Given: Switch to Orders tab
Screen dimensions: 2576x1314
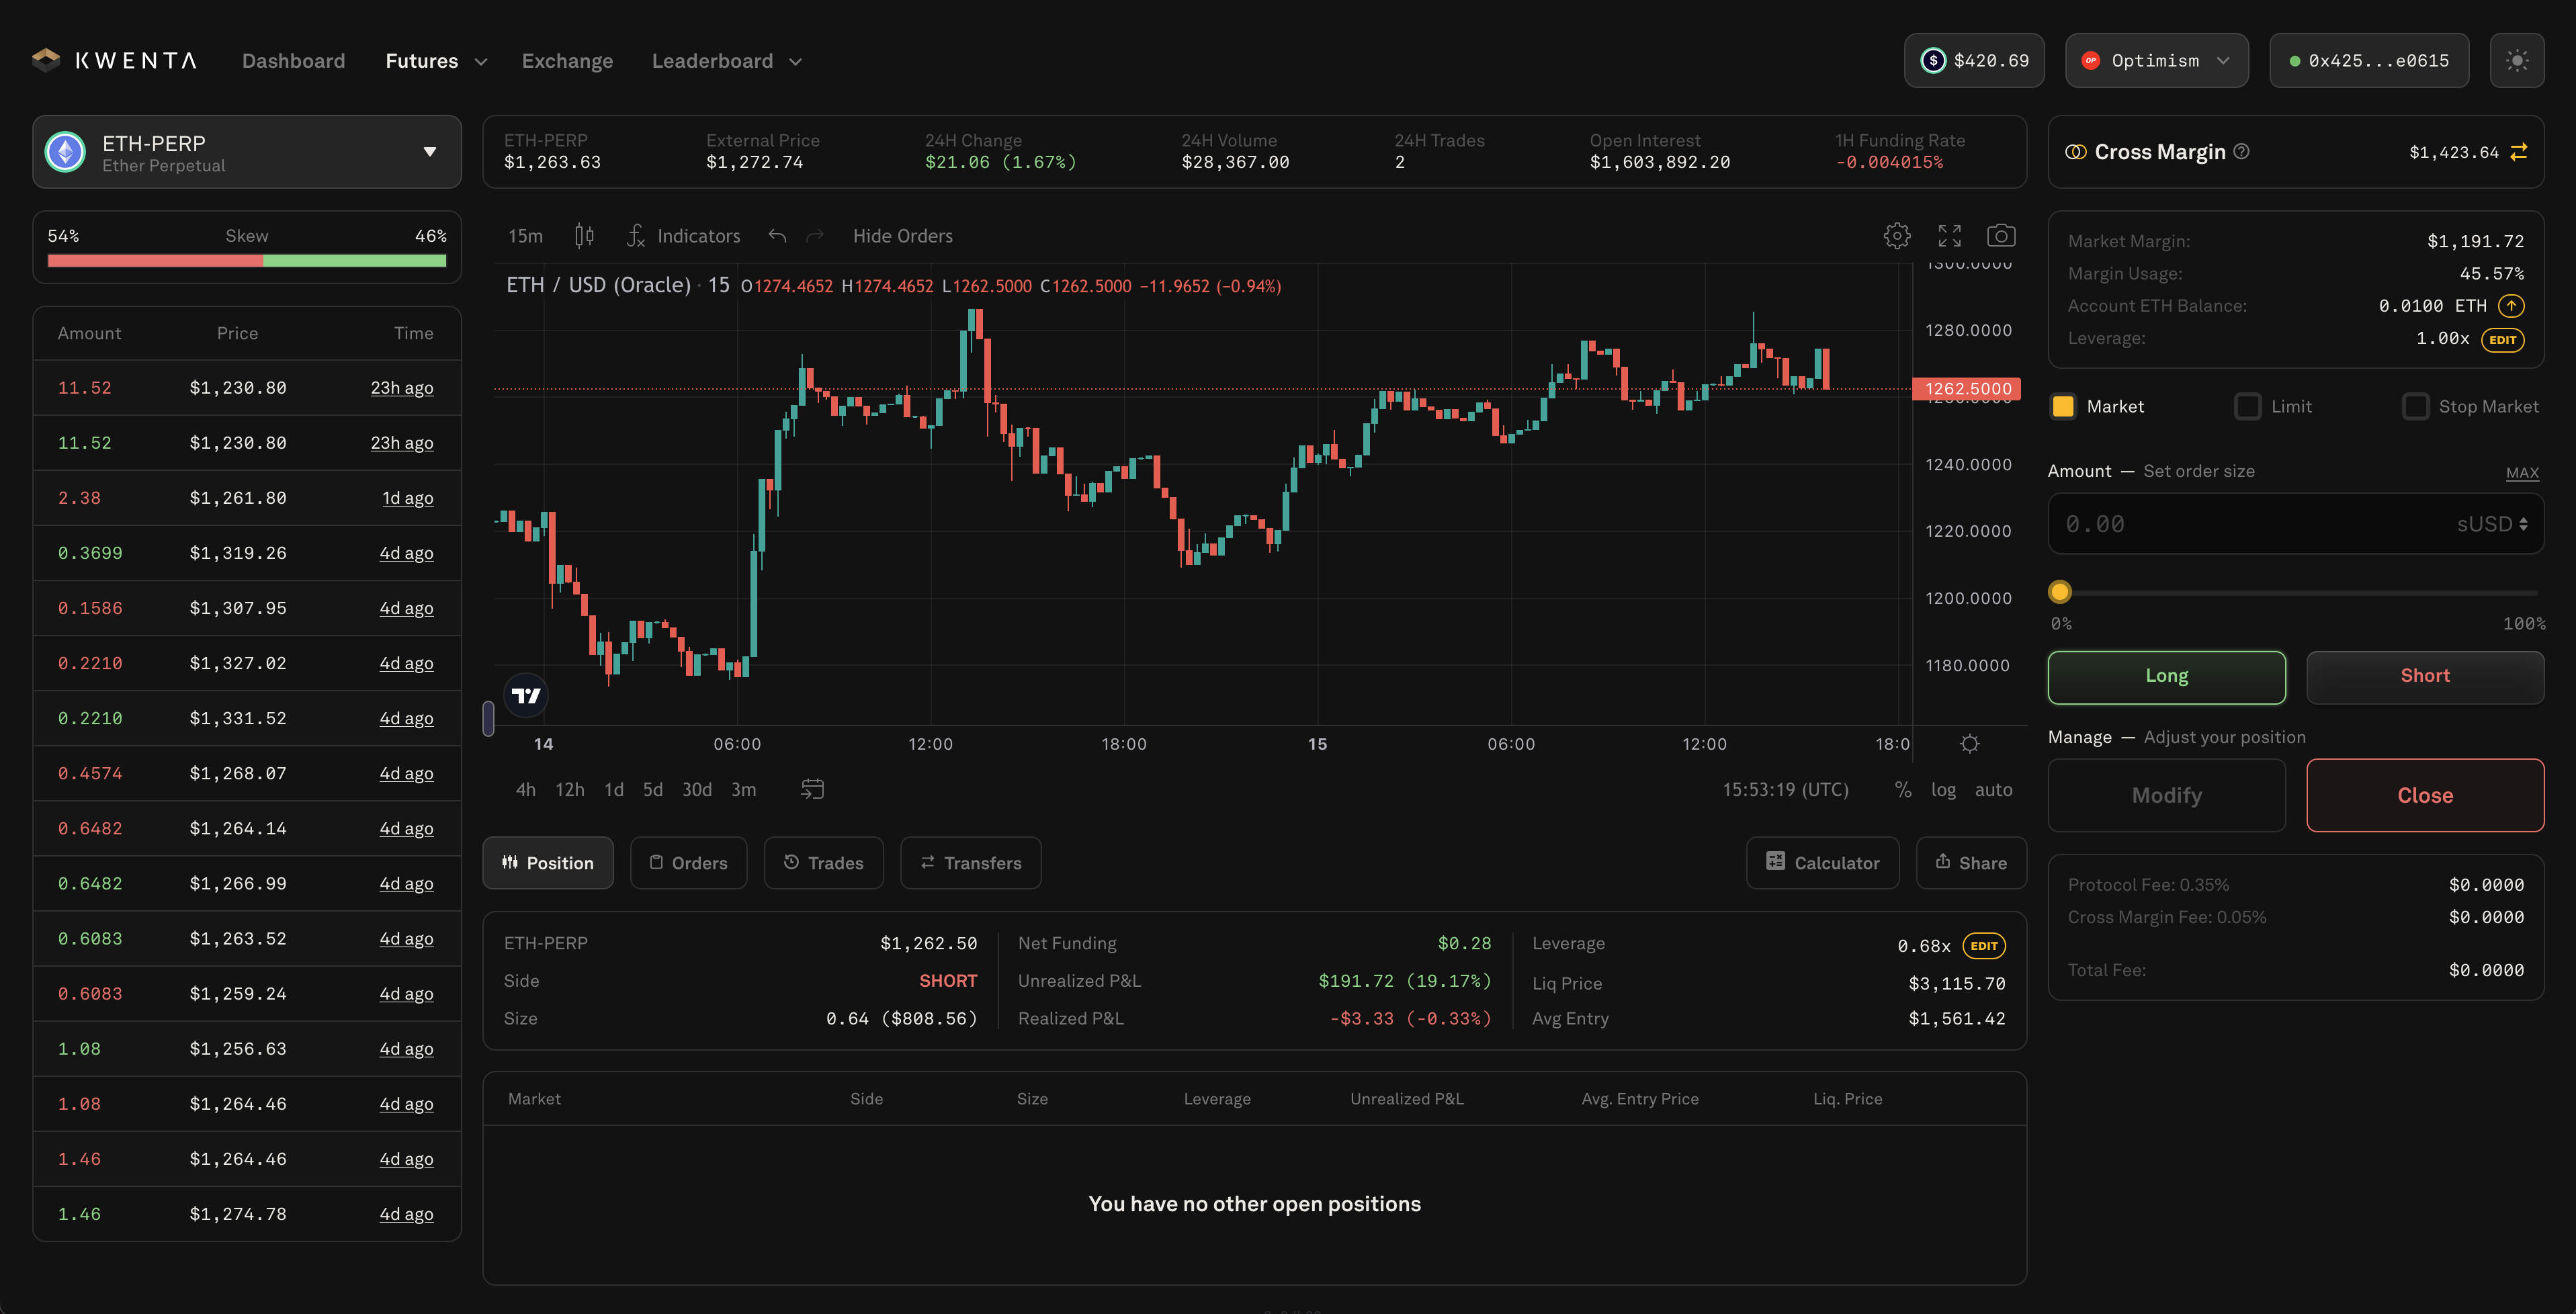Looking at the screenshot, I should point(688,863).
